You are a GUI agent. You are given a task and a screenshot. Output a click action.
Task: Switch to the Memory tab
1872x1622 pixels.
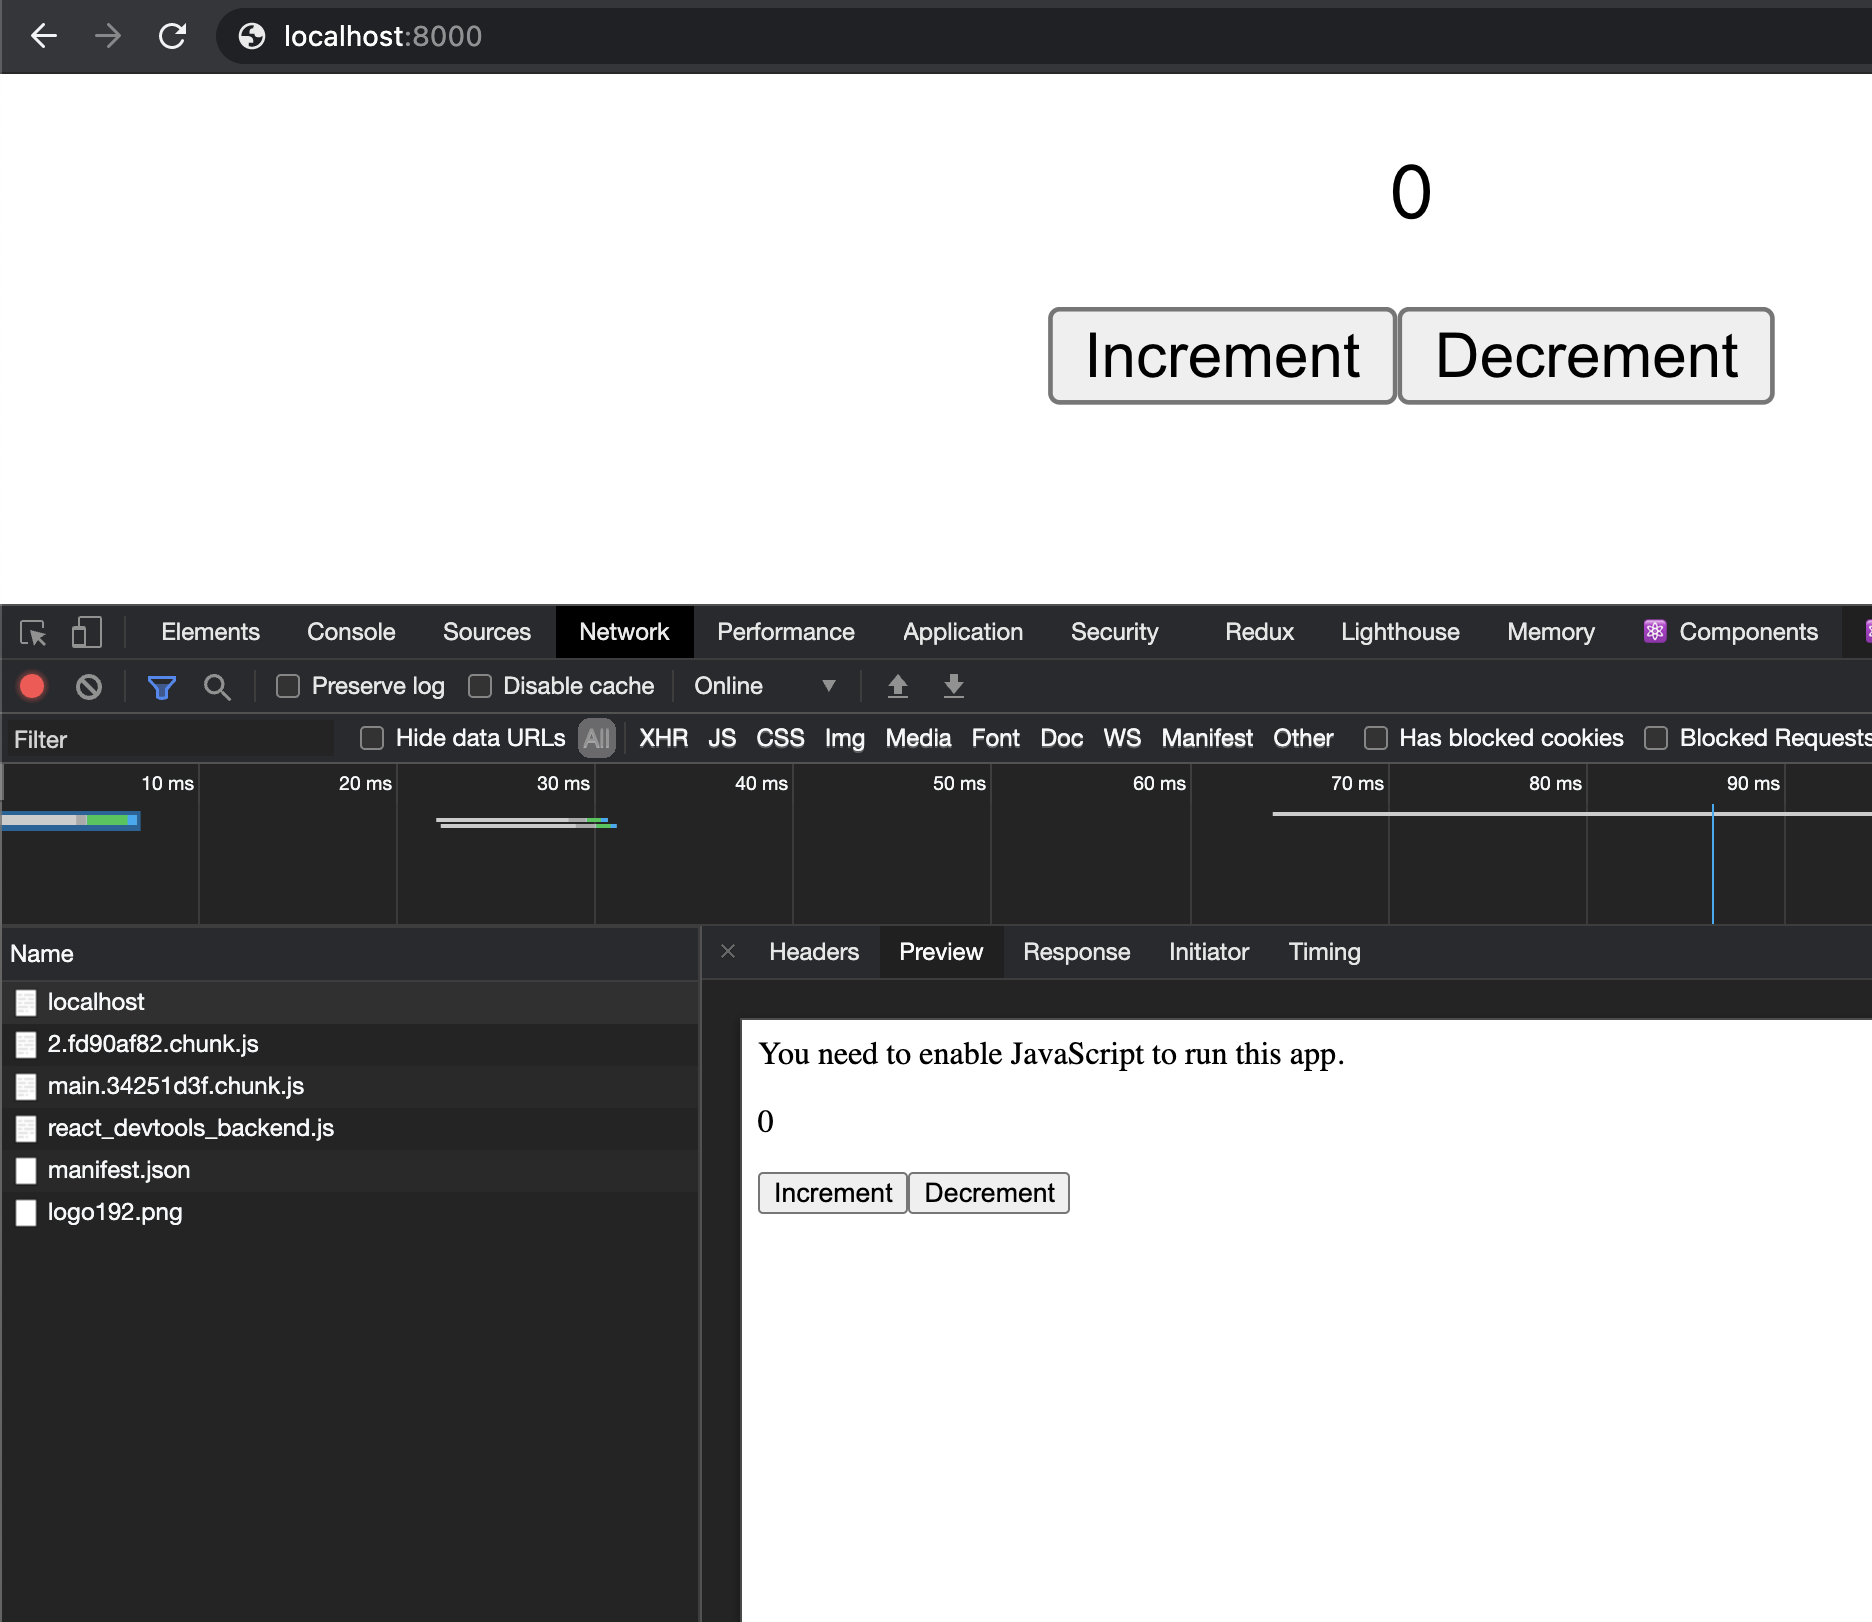pos(1551,632)
